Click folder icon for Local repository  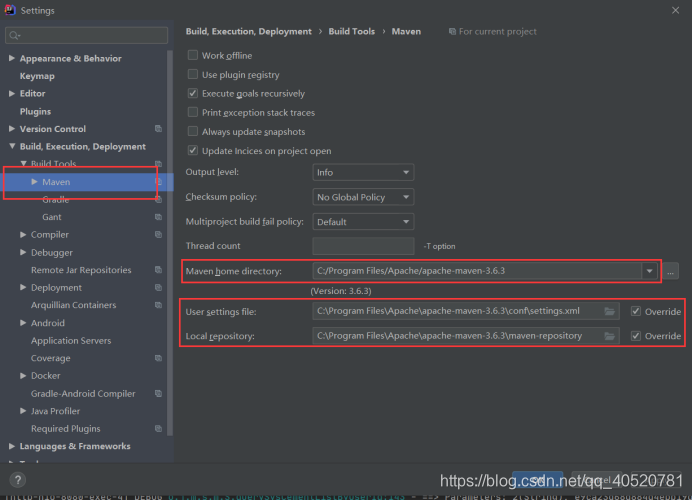pyautogui.click(x=609, y=336)
